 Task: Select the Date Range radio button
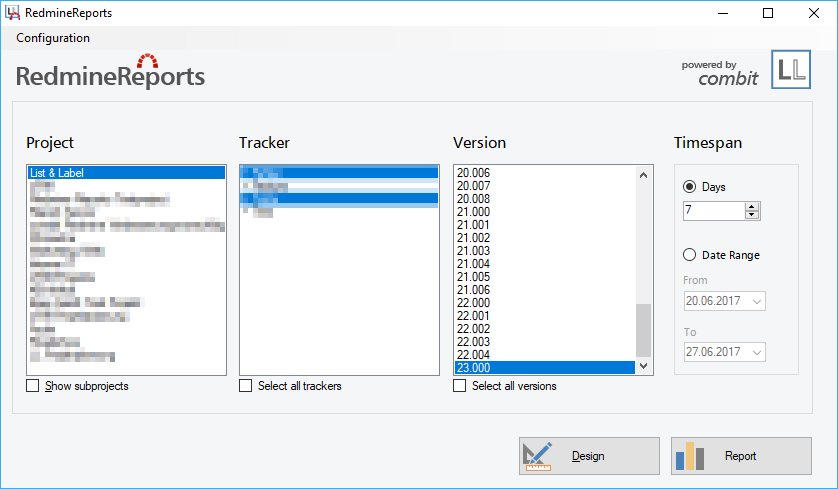[689, 255]
